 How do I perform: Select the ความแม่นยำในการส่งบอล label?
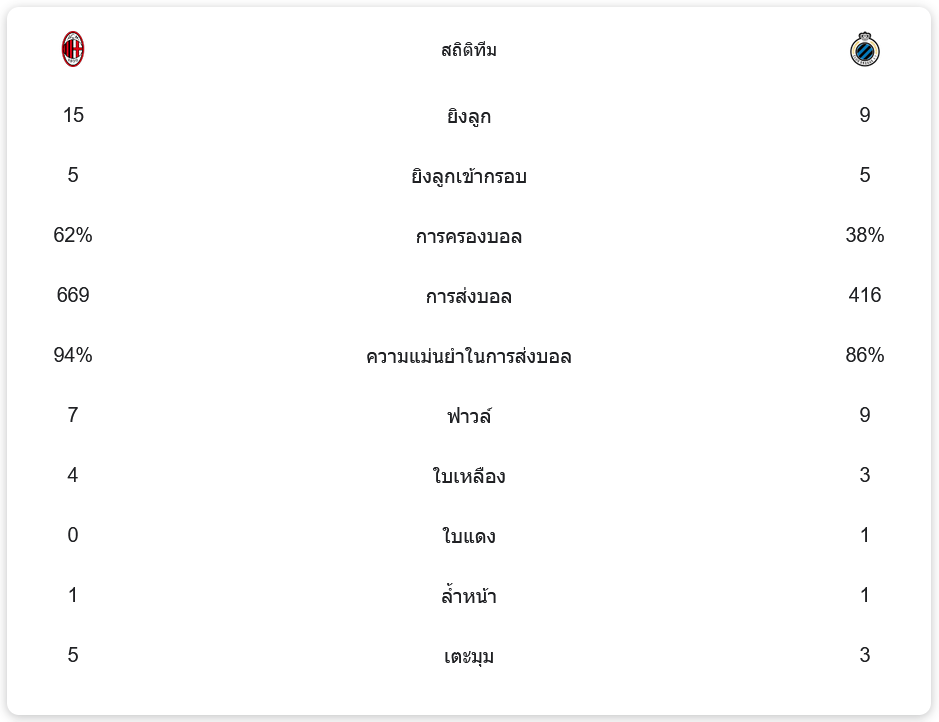(469, 356)
